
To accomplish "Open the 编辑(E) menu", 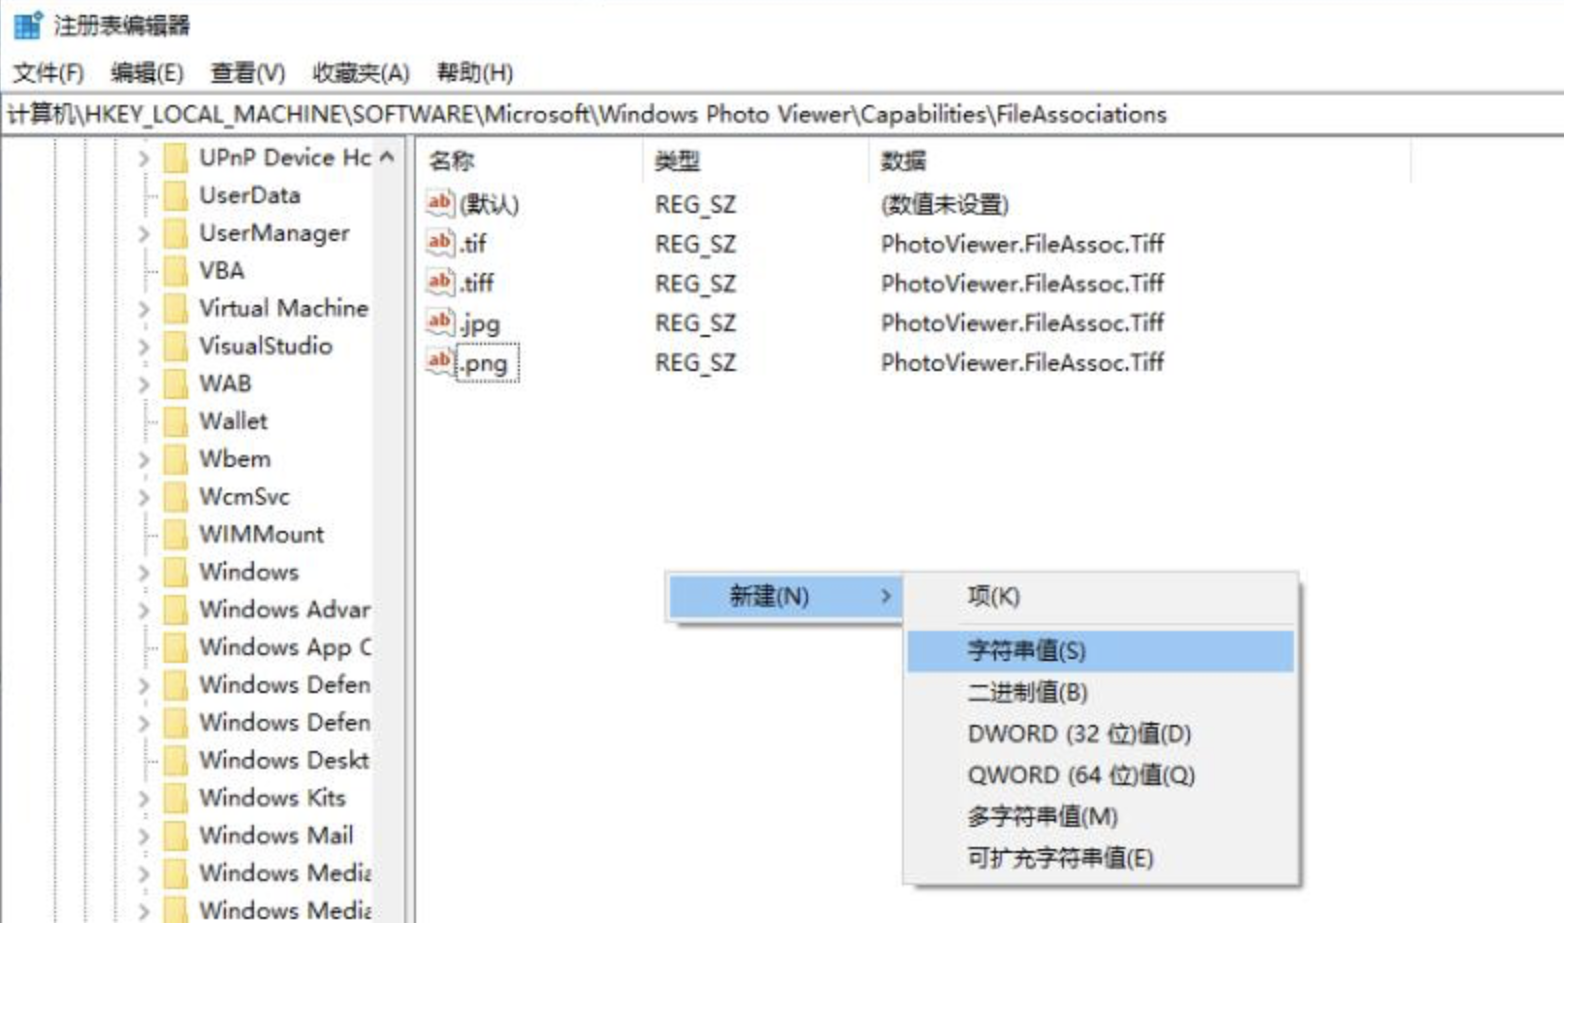I will (147, 73).
